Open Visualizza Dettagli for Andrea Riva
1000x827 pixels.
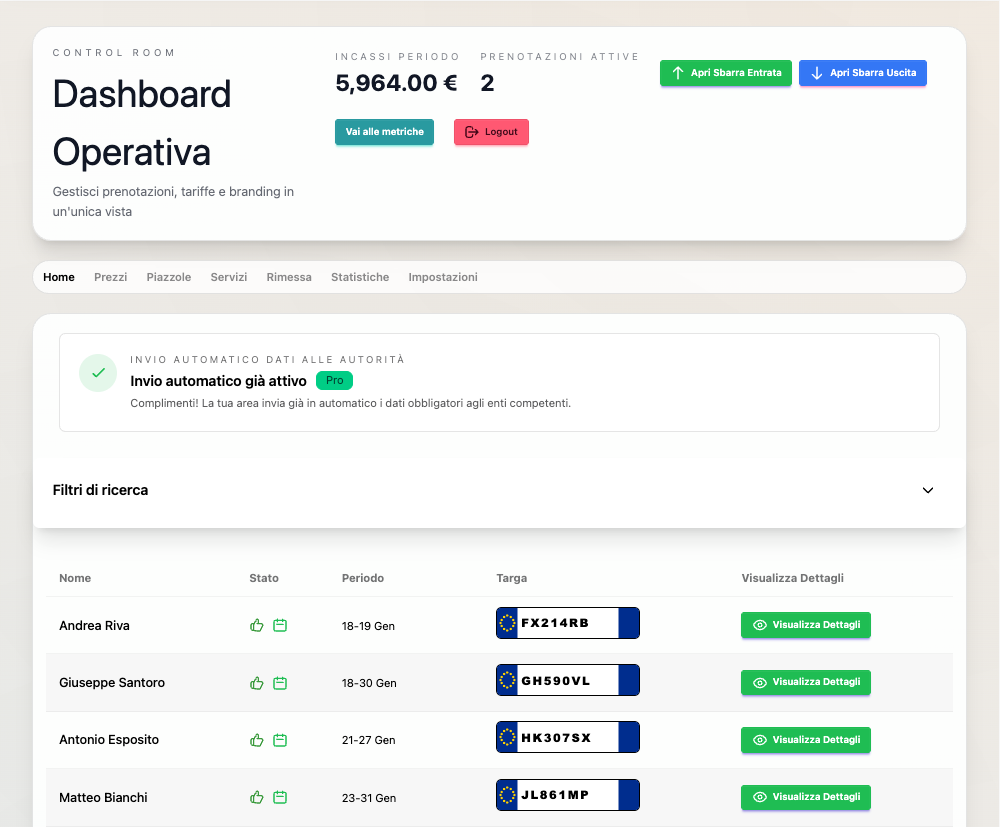click(x=806, y=624)
